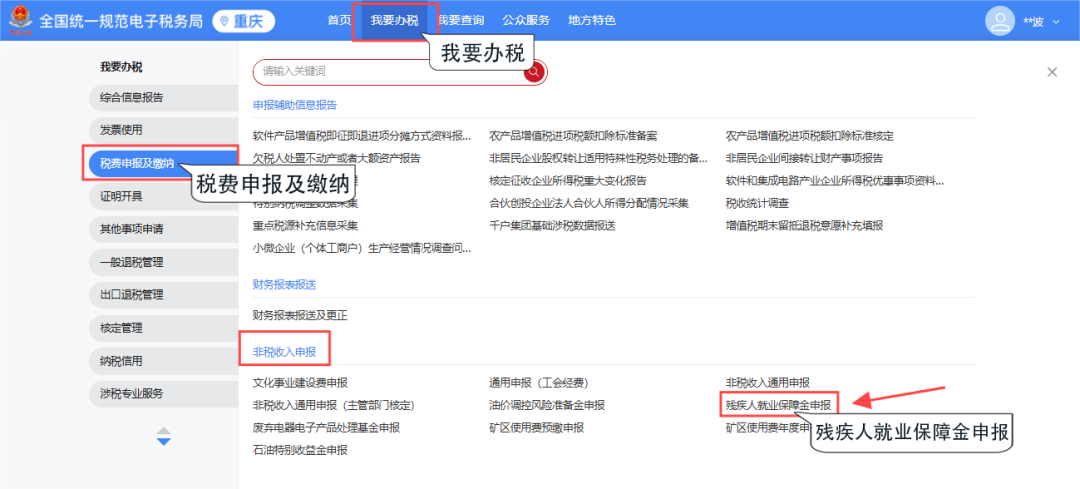Select 其他事项申请 in the sidebar

163,229
